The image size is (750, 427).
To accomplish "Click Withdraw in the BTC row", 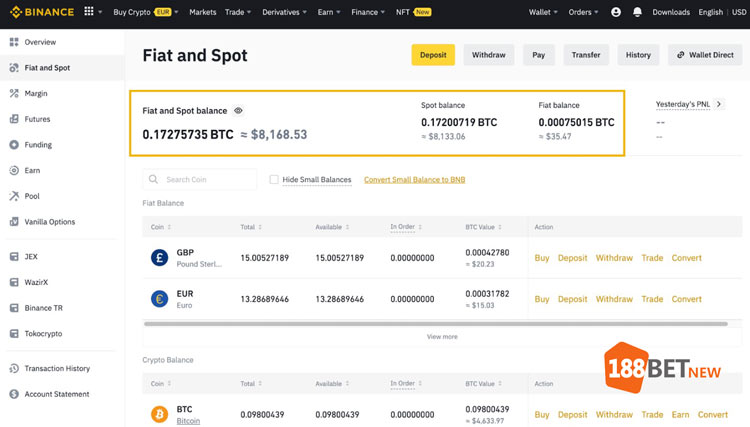I will (x=614, y=414).
